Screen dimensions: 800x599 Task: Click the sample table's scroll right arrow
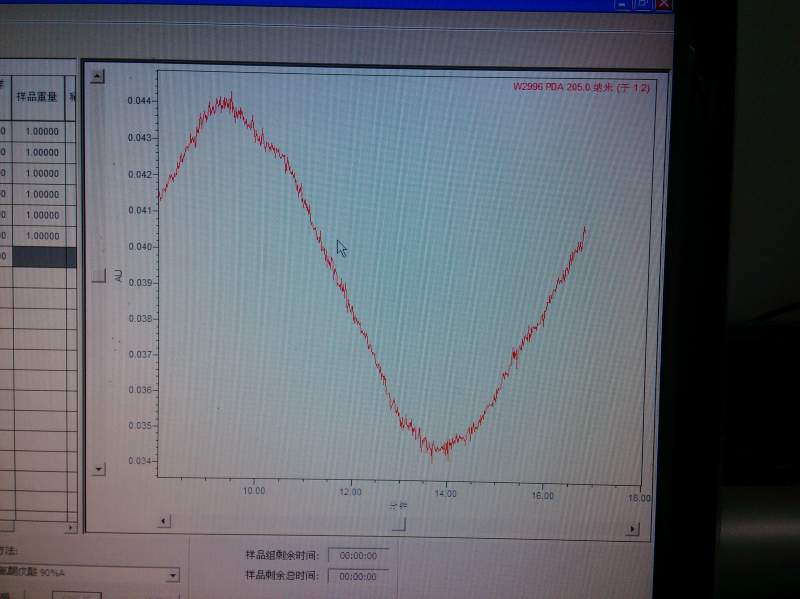(70, 527)
